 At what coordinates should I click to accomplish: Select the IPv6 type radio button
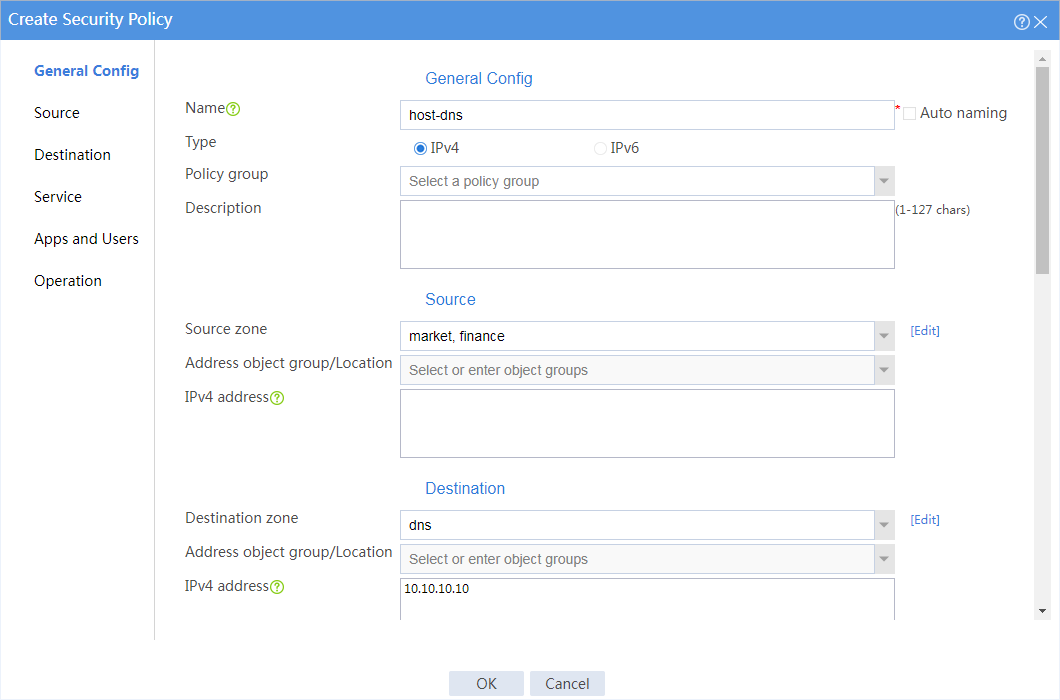click(x=600, y=148)
